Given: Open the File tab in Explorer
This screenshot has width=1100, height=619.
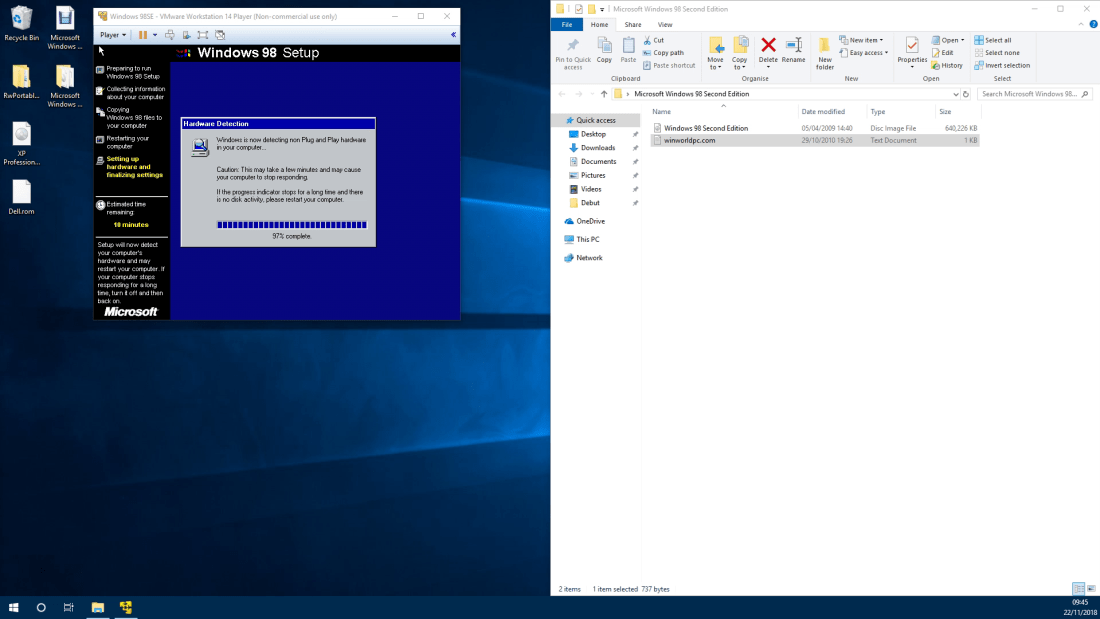Looking at the screenshot, I should 567,25.
